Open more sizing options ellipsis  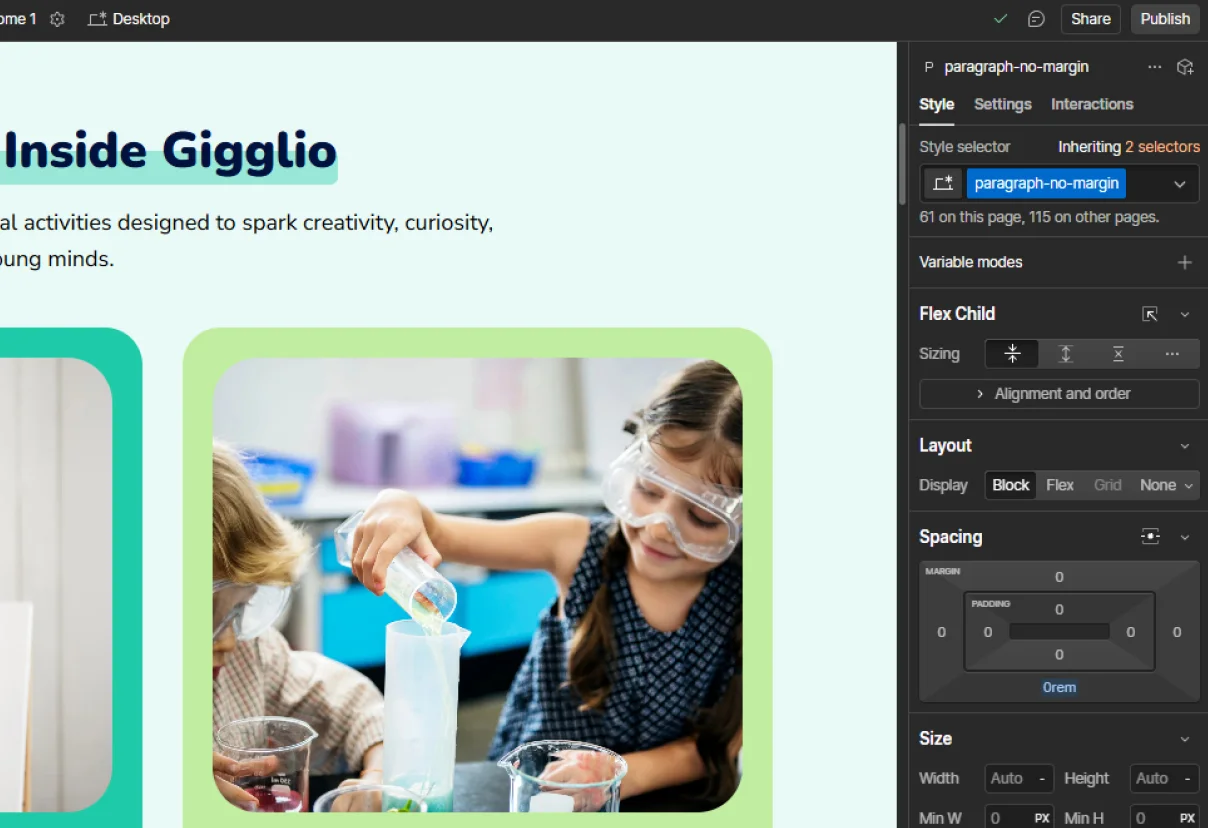1172,354
